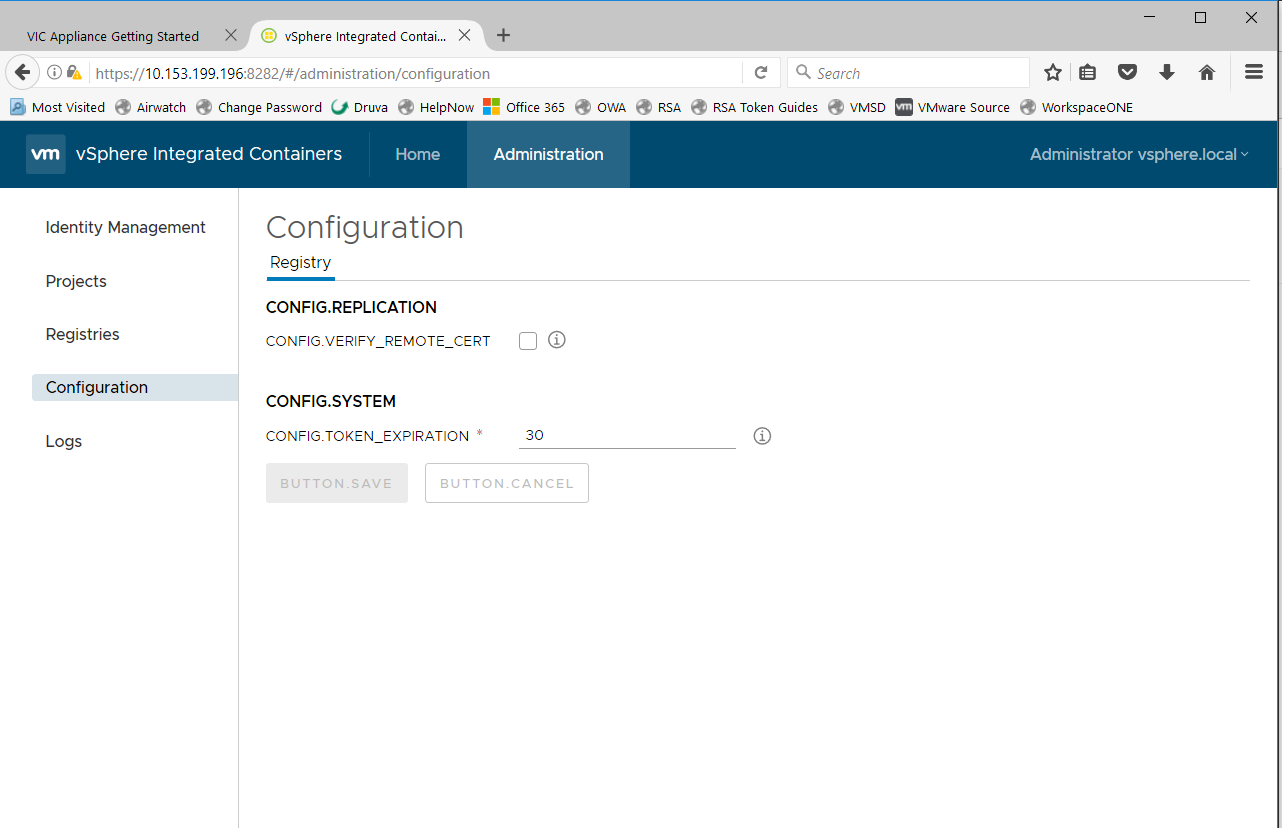Select the Registry configuration tab
Viewport: 1282px width, 828px height.
pos(300,262)
